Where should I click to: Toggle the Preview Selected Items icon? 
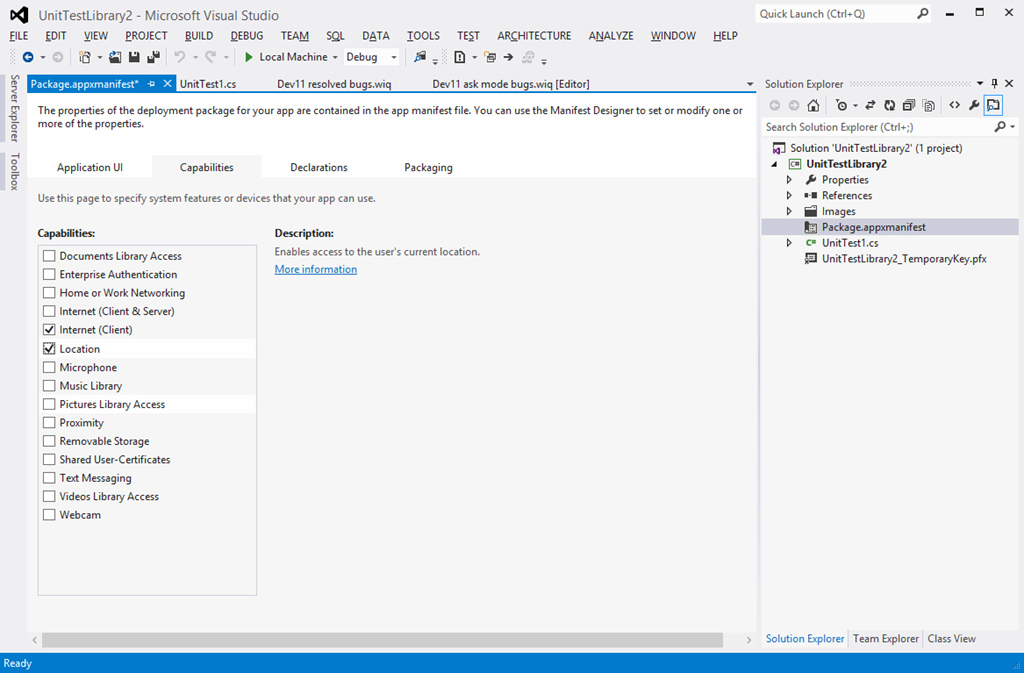(993, 105)
